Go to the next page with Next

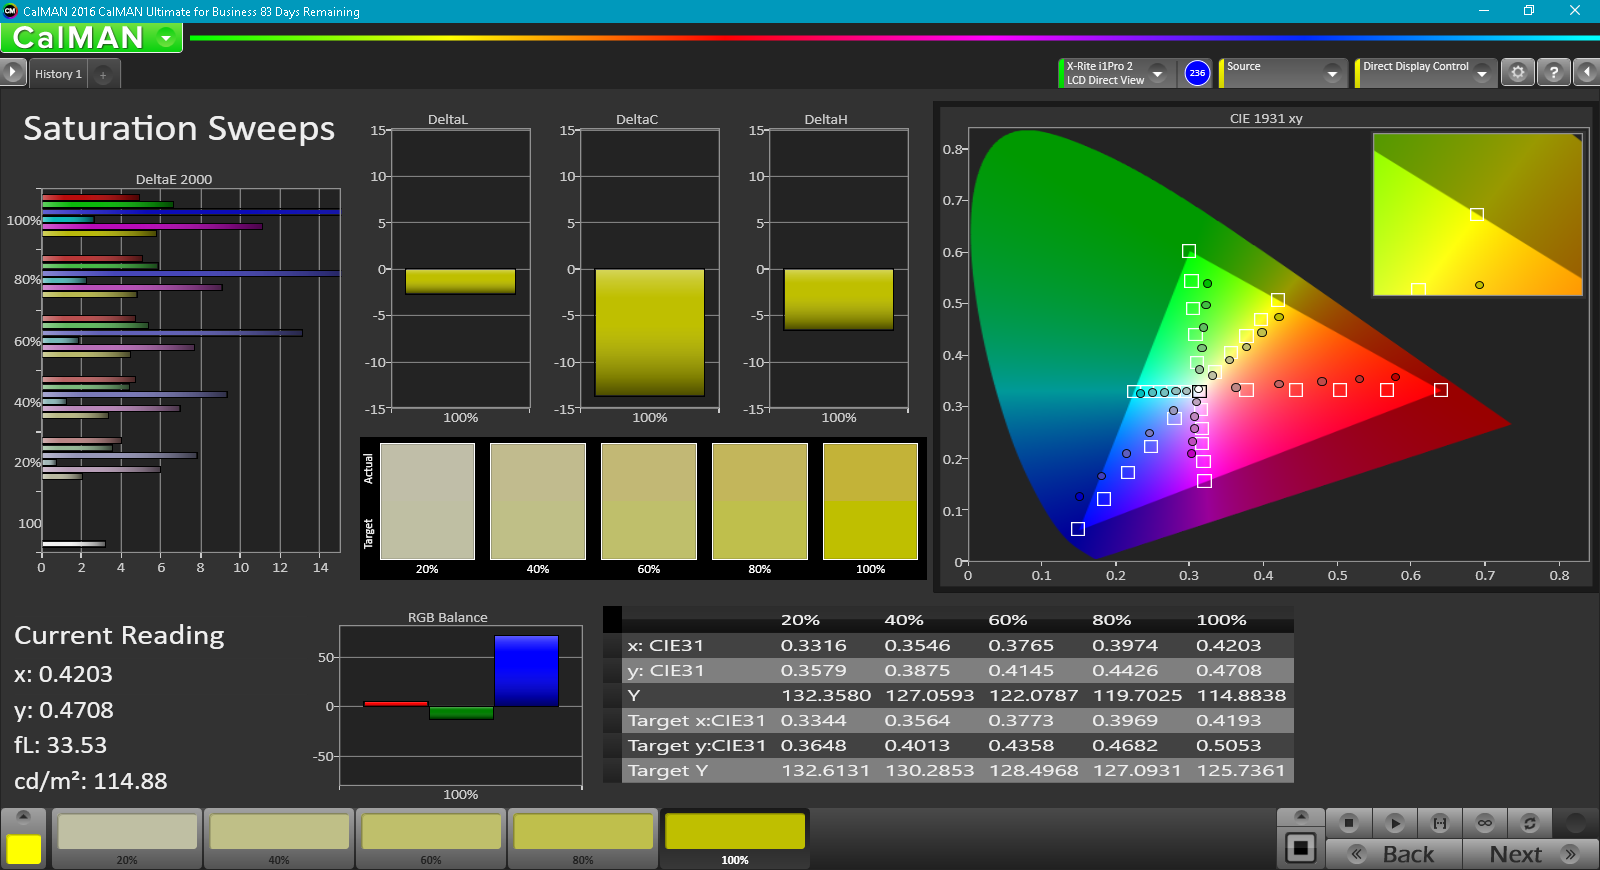point(1530,854)
